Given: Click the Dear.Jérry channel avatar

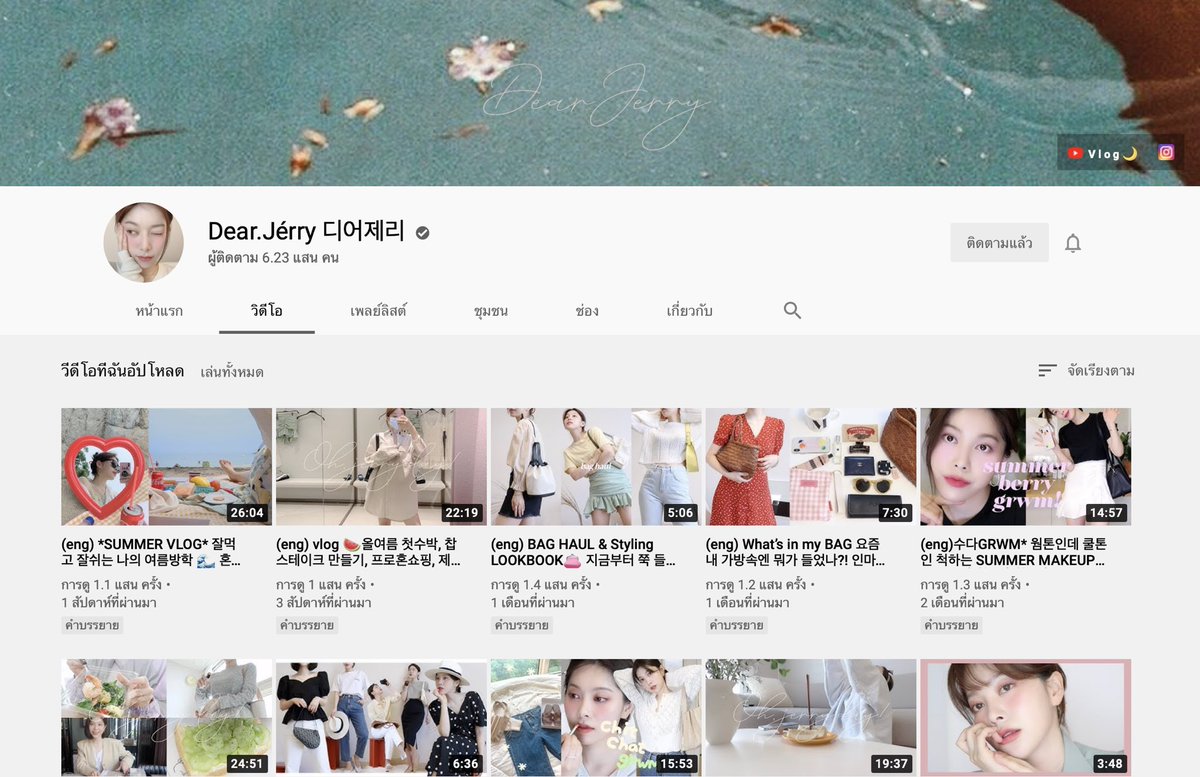Looking at the screenshot, I should point(144,243).
